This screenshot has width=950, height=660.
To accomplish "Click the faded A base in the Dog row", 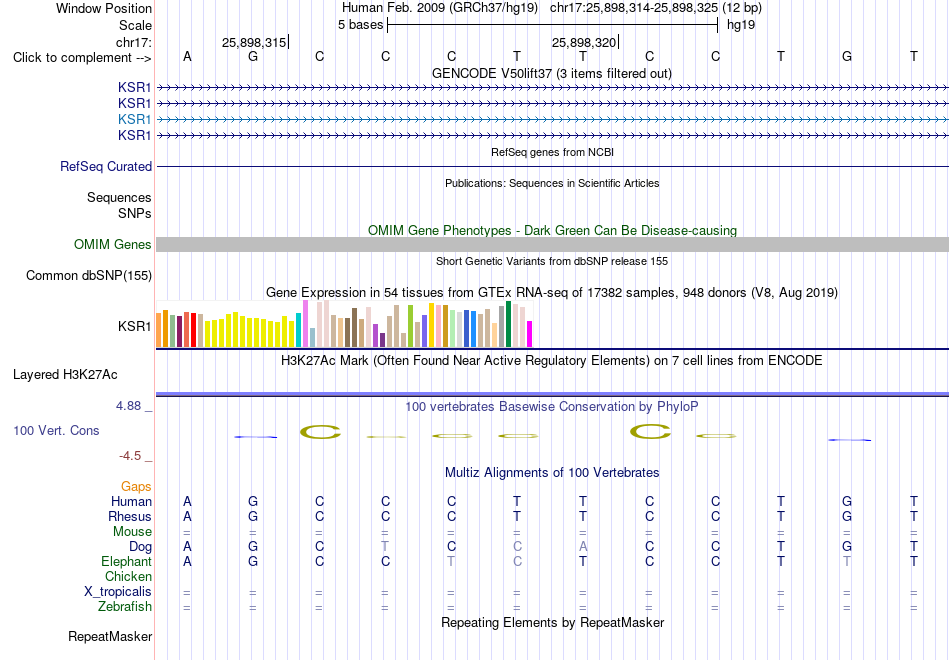I will coord(583,547).
